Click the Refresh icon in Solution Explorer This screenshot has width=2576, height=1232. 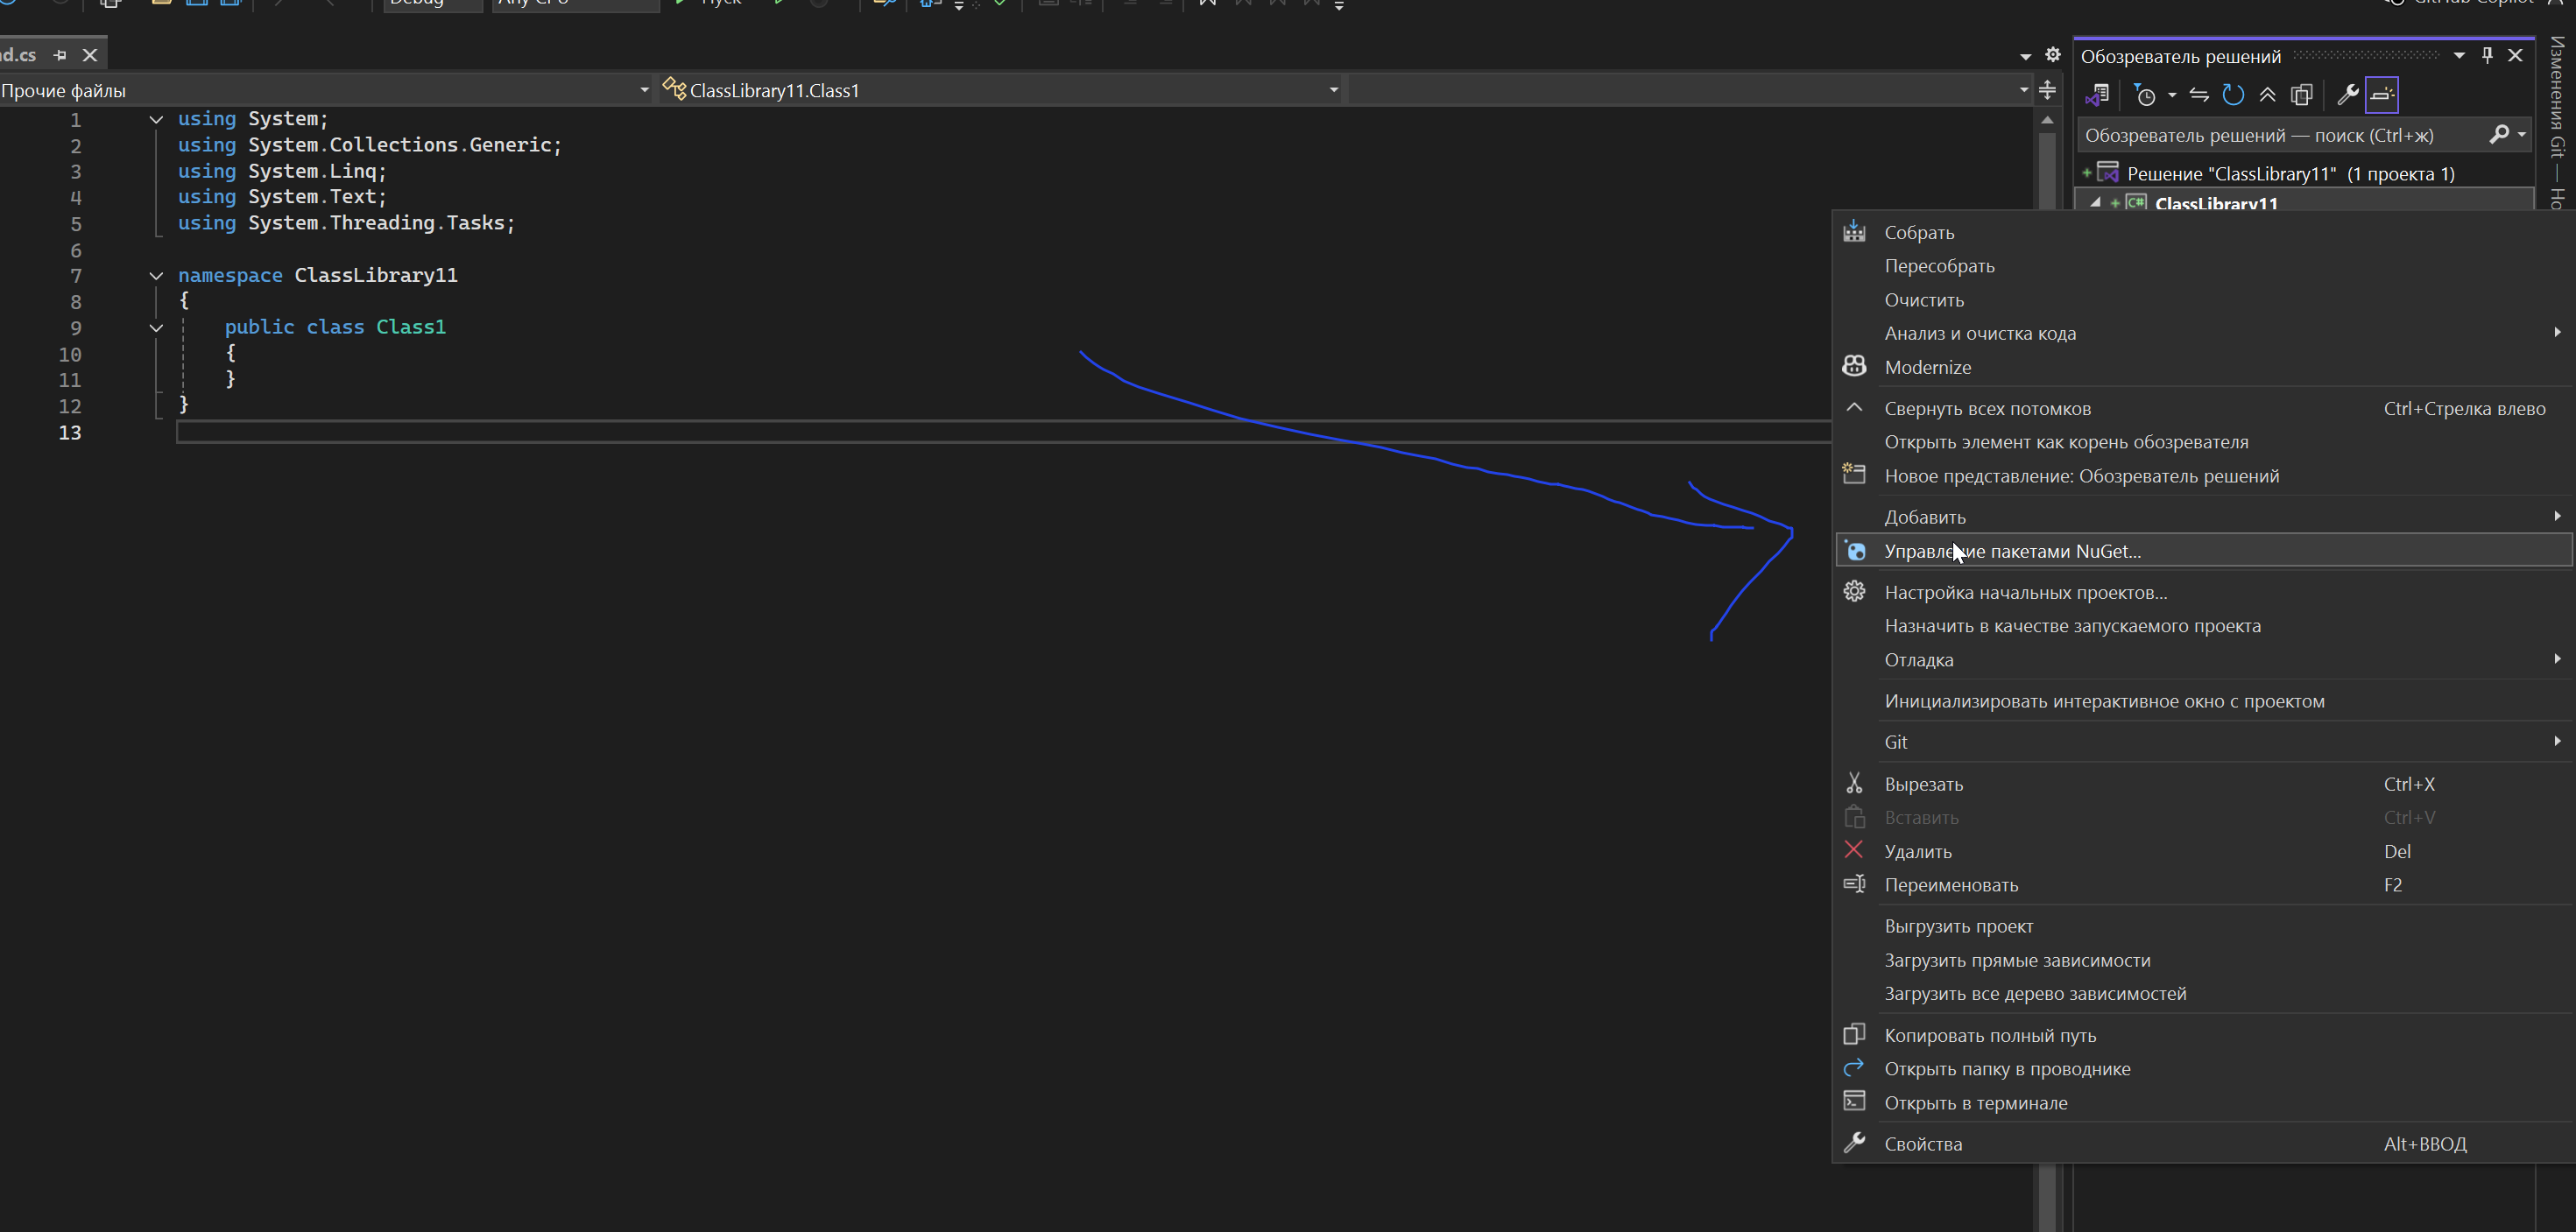coord(2233,95)
